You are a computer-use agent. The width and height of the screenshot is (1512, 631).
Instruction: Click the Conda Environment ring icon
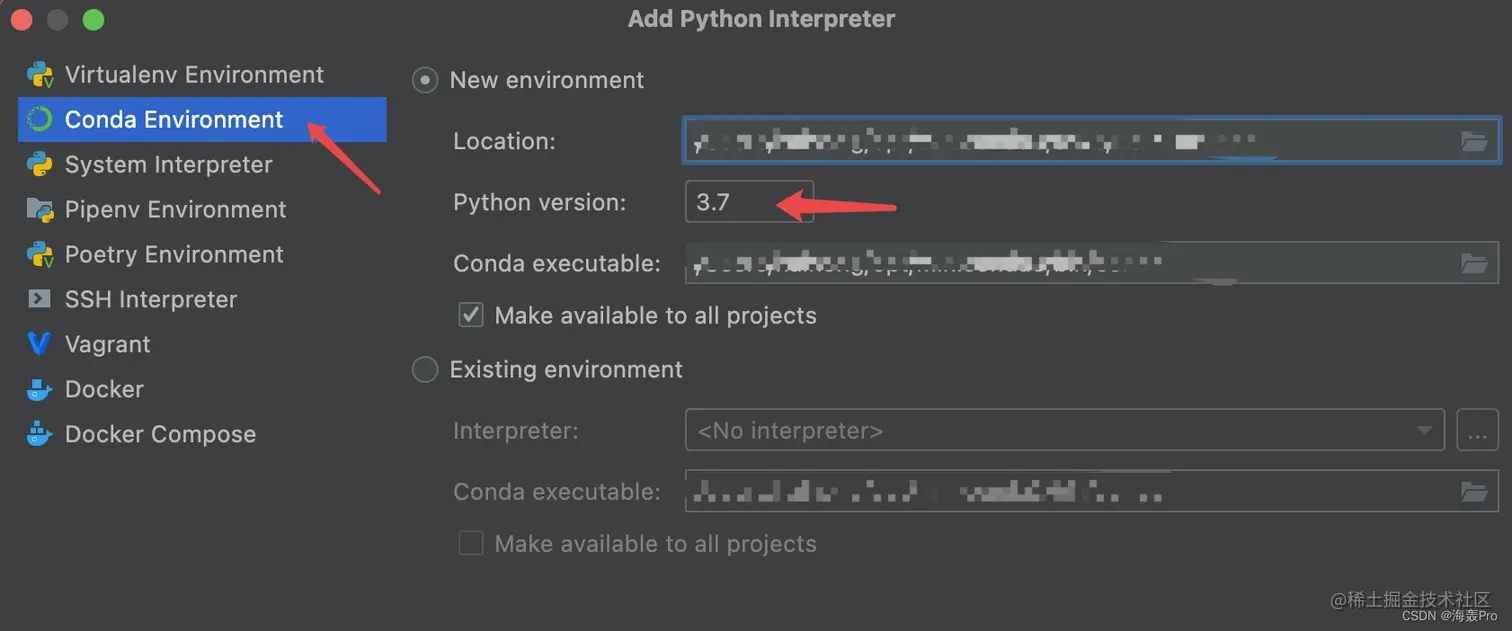(40, 120)
